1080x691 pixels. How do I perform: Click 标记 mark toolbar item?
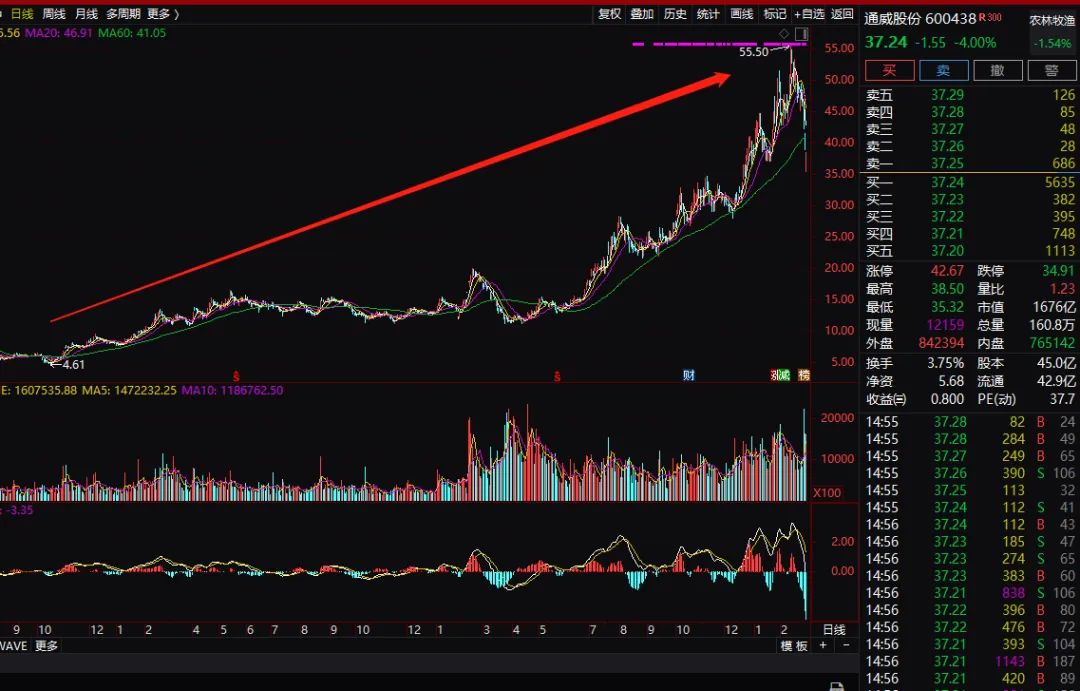pyautogui.click(x=775, y=14)
